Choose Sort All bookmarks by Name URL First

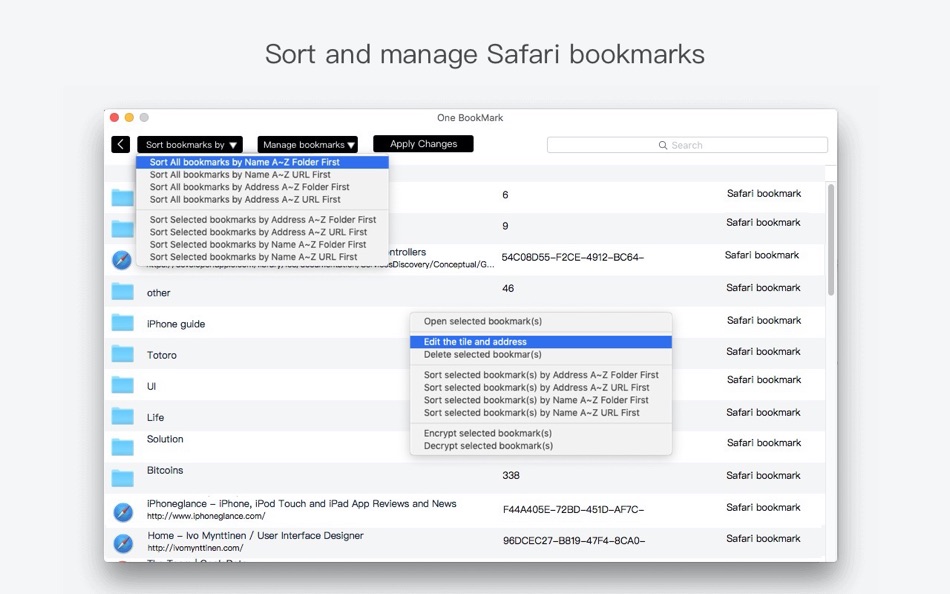(262, 175)
